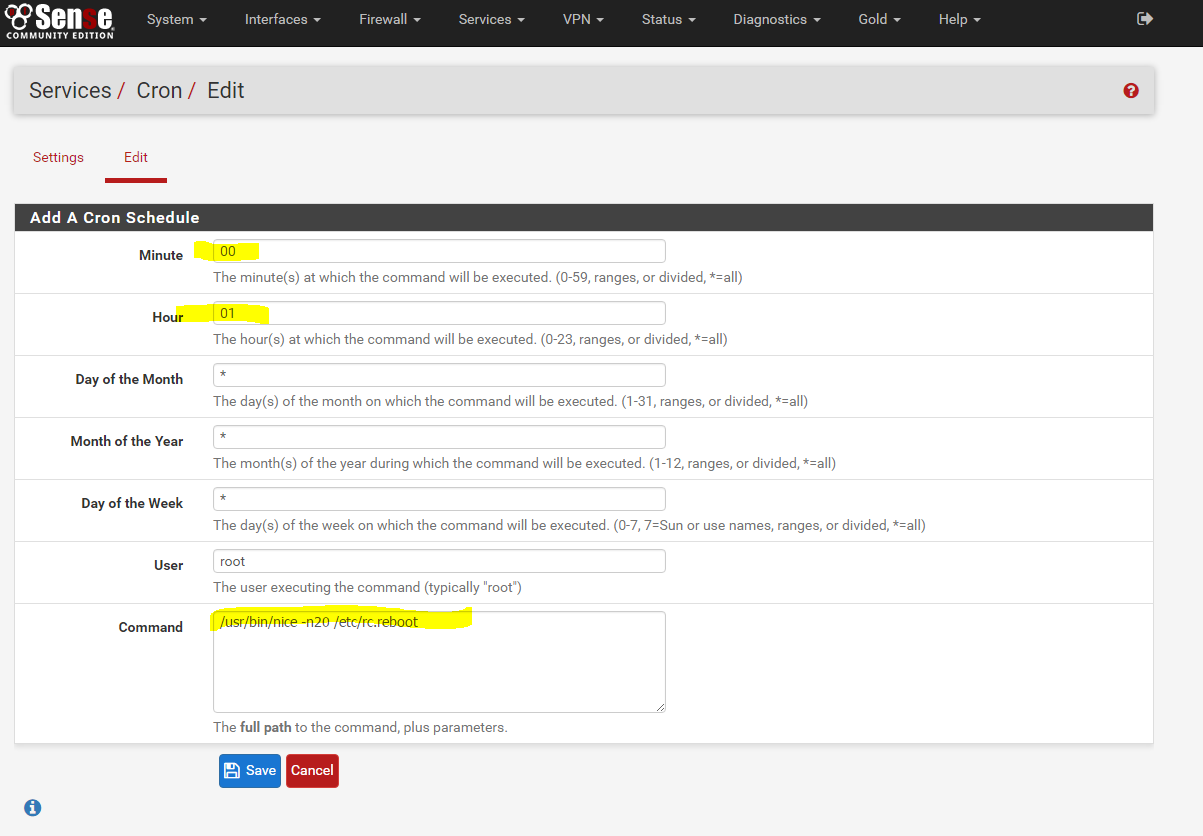Open the VPN dropdown menu
Image resolution: width=1203 pixels, height=836 pixels.
(x=583, y=19)
